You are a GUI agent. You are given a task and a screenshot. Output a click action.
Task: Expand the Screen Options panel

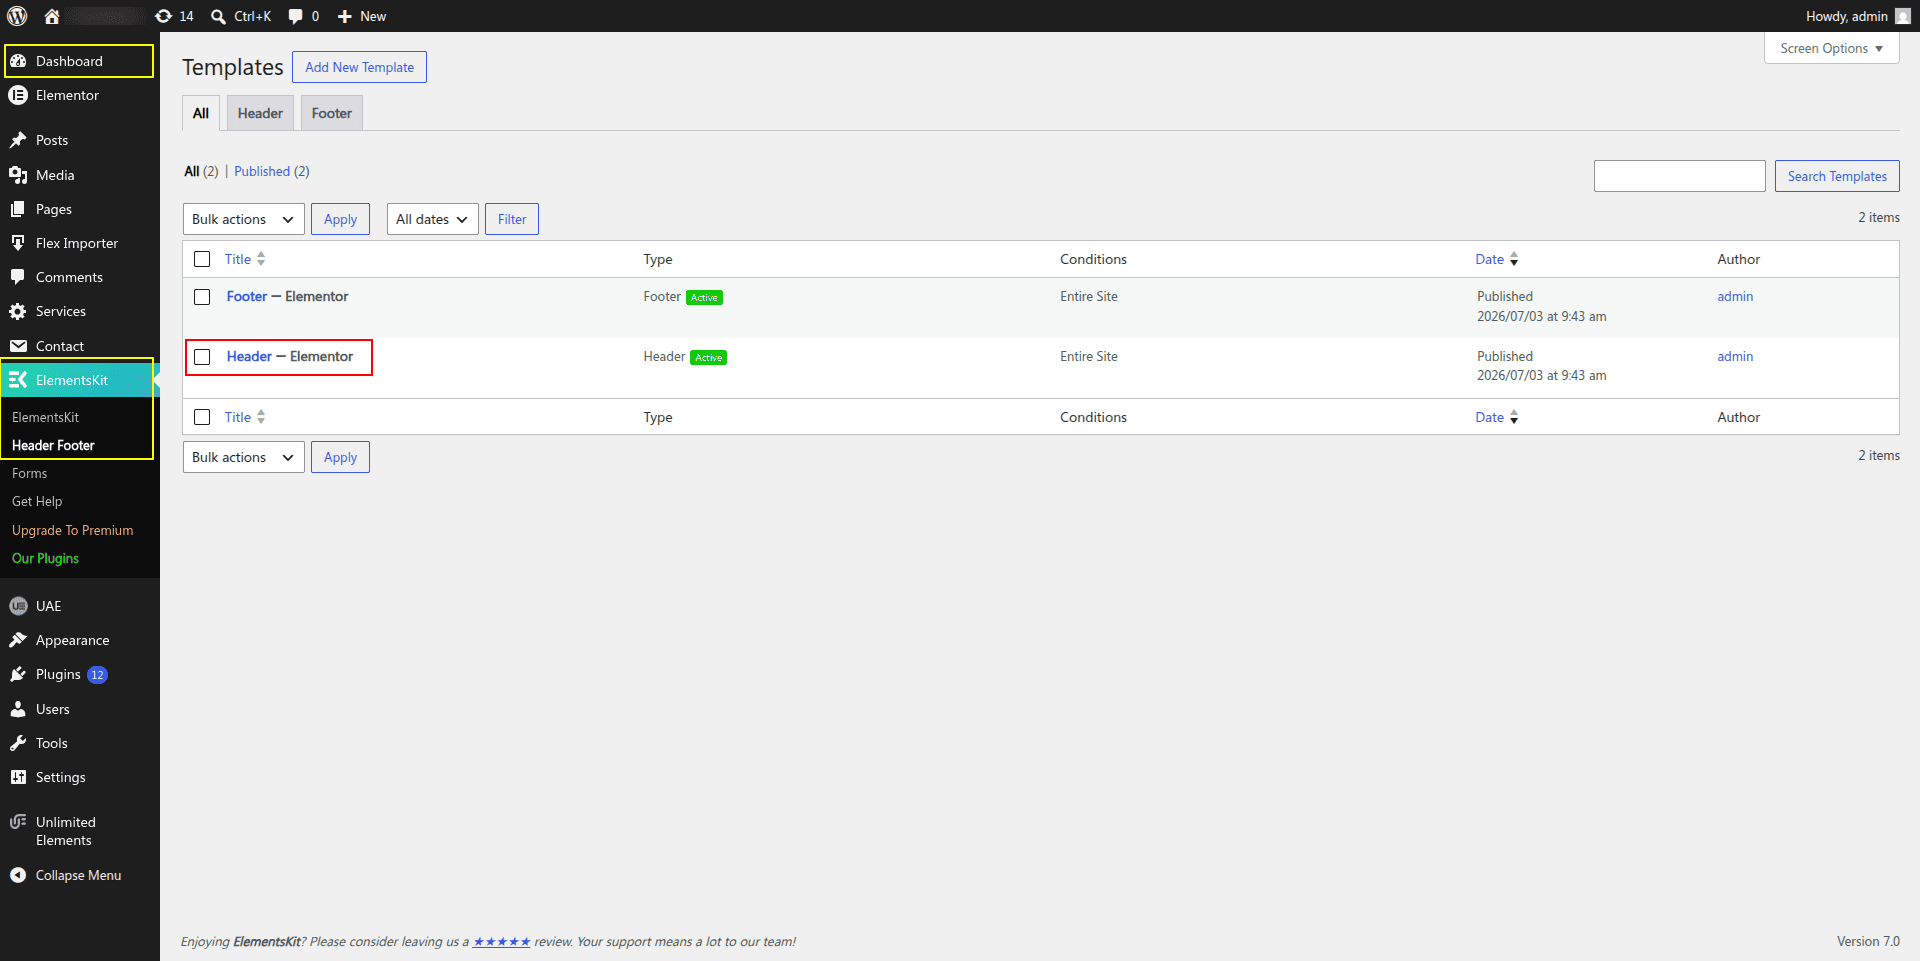point(1831,48)
